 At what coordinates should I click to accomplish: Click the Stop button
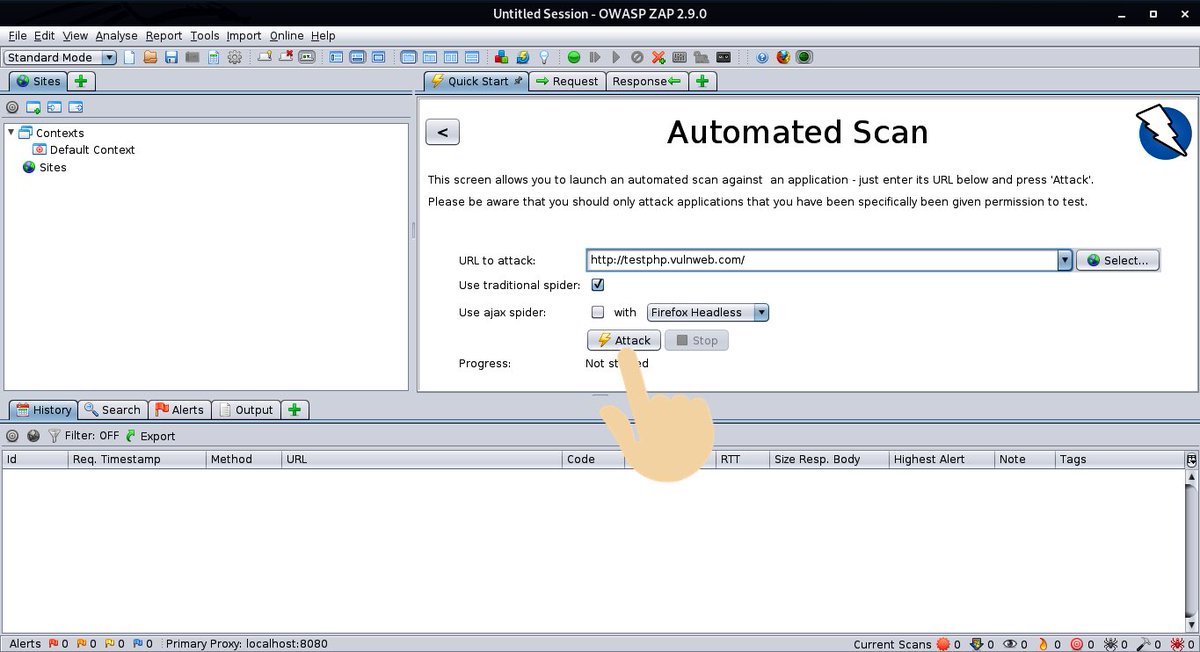pyautogui.click(x=697, y=340)
